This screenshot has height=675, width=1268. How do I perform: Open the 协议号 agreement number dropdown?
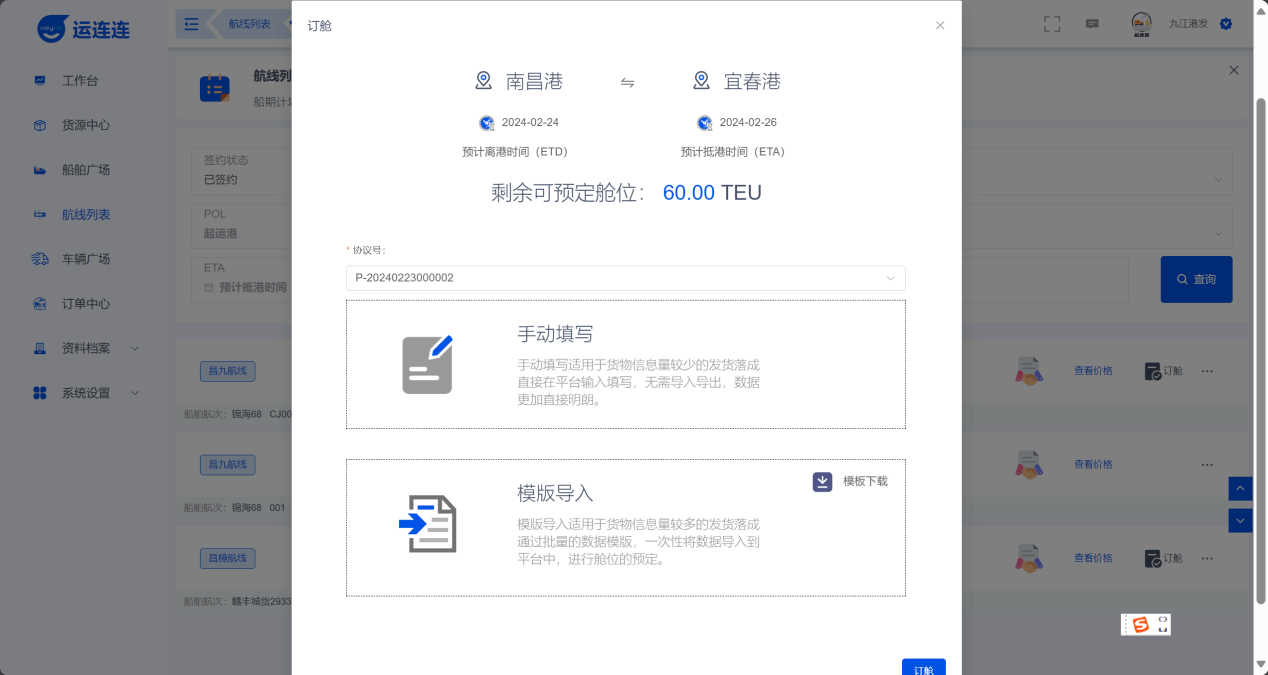(625, 278)
